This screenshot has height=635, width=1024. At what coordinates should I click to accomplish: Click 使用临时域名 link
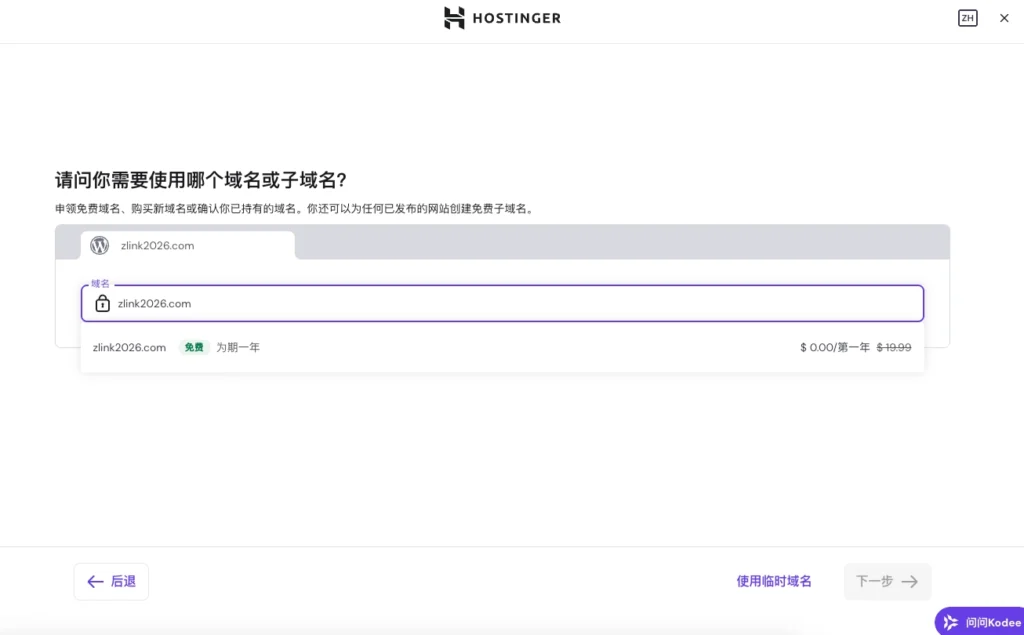point(774,581)
